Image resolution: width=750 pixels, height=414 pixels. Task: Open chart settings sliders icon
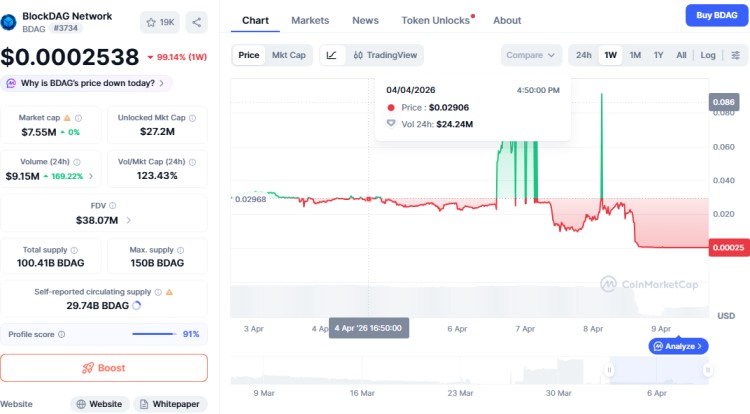[x=735, y=55]
